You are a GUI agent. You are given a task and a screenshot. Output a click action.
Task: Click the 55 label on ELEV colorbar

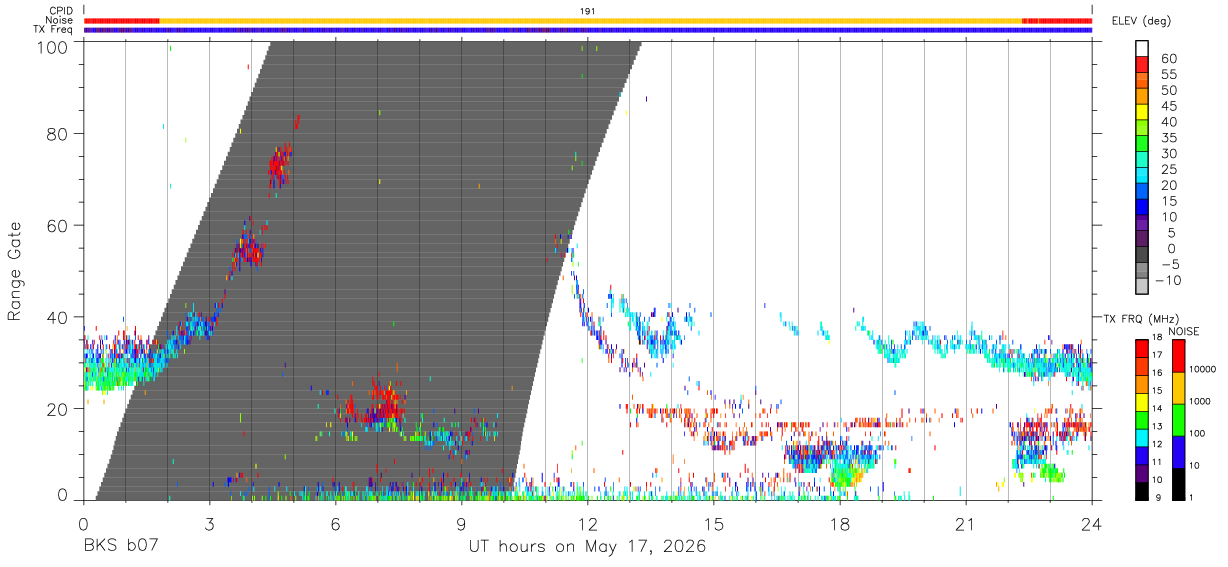point(1168,75)
